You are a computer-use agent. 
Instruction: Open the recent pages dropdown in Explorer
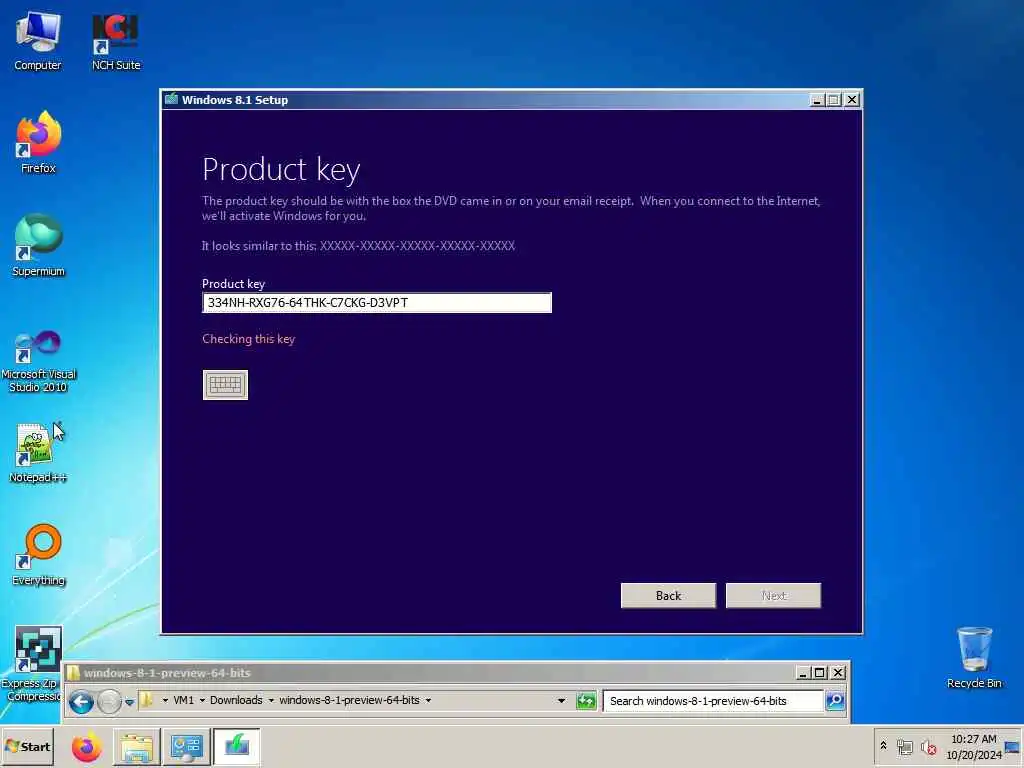pyautogui.click(x=129, y=703)
